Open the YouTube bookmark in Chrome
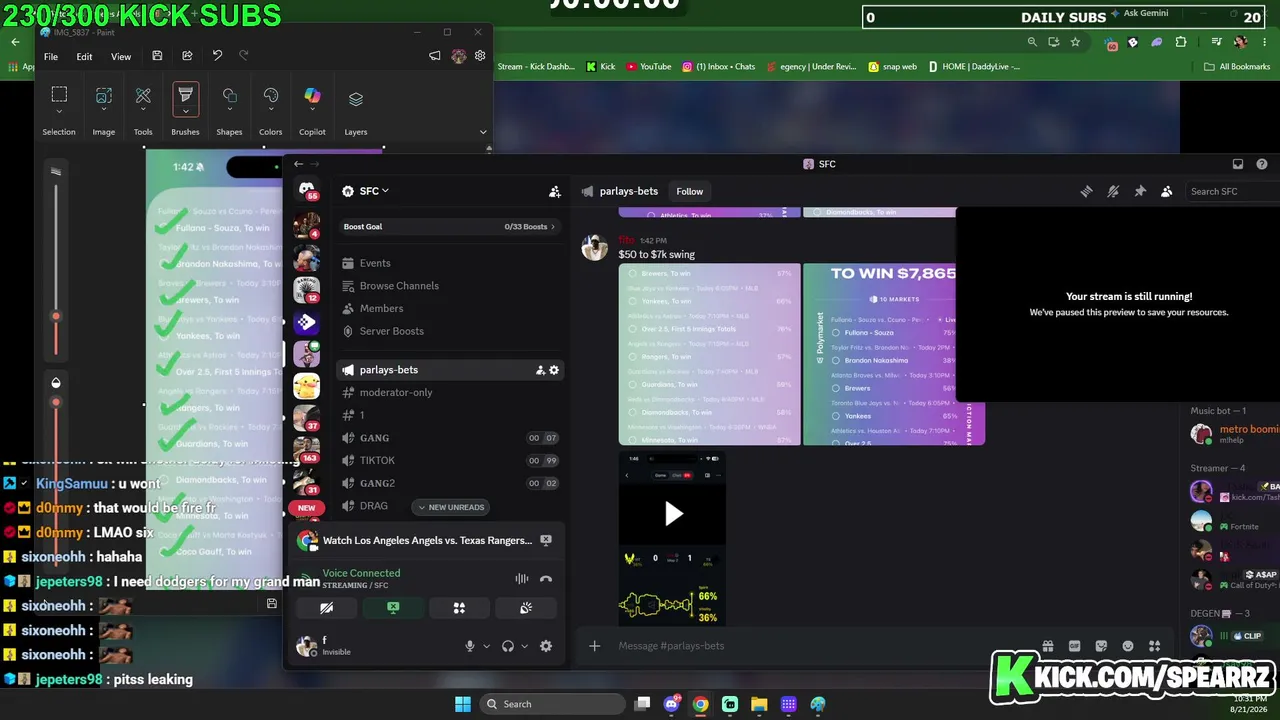This screenshot has height=720, width=1280. [x=648, y=67]
